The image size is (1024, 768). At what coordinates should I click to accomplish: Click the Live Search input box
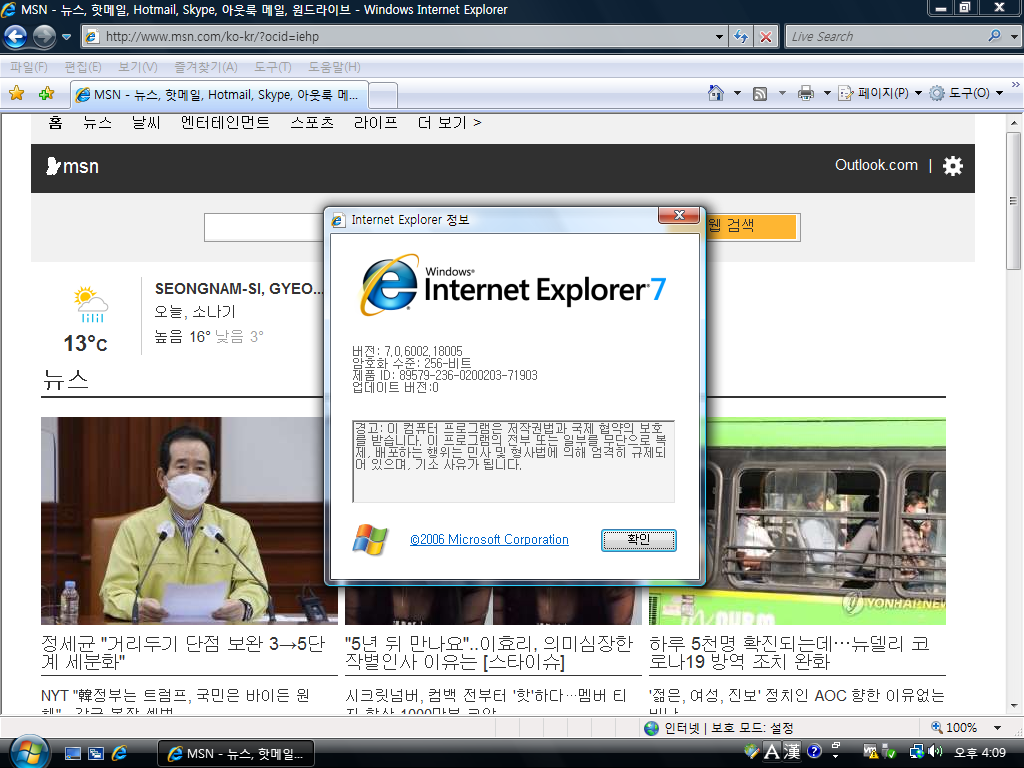coord(887,37)
